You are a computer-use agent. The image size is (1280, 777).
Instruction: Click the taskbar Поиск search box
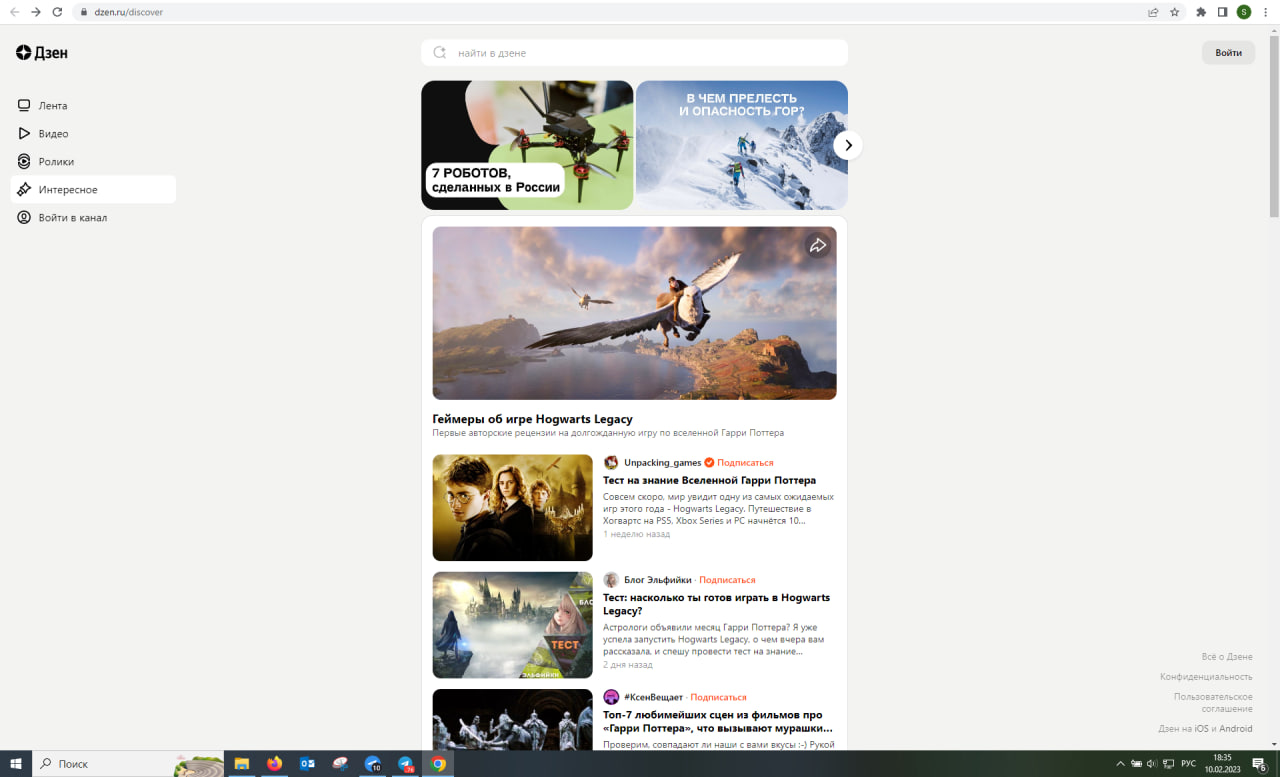tap(128, 763)
